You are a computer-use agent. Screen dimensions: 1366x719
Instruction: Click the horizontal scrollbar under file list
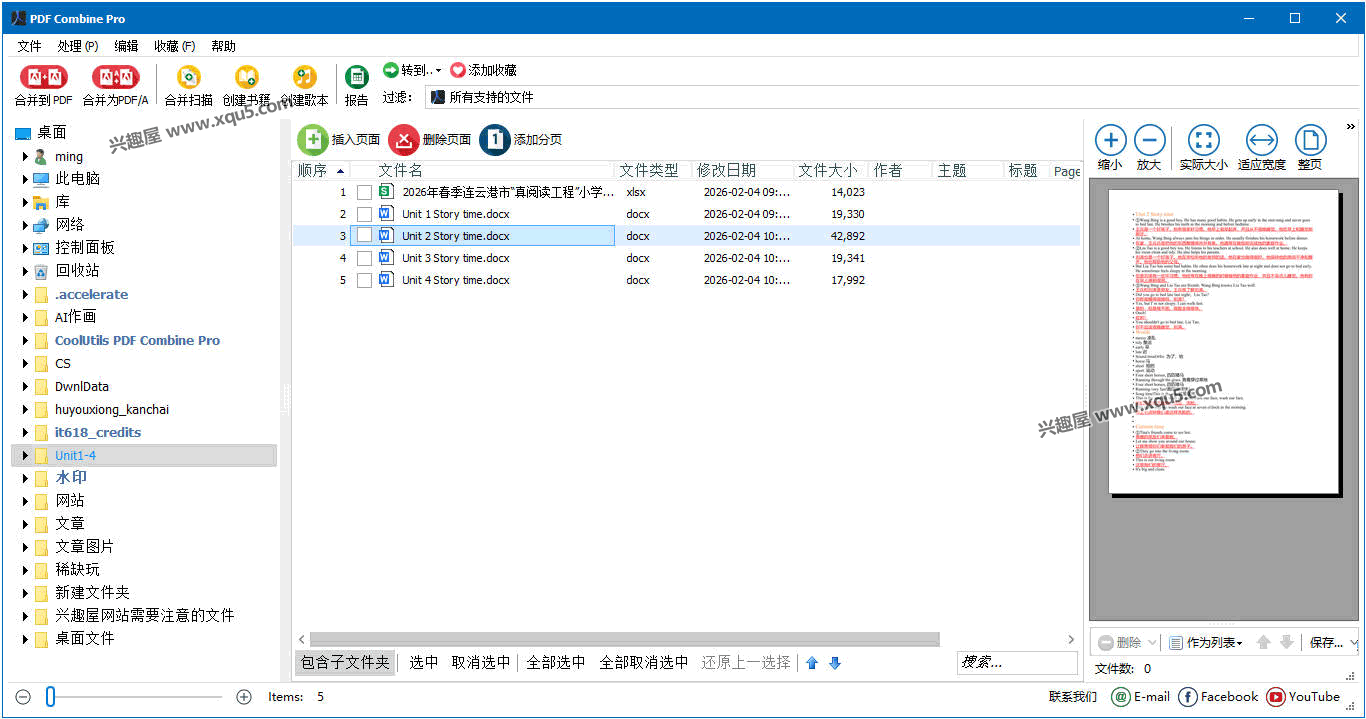[625, 639]
